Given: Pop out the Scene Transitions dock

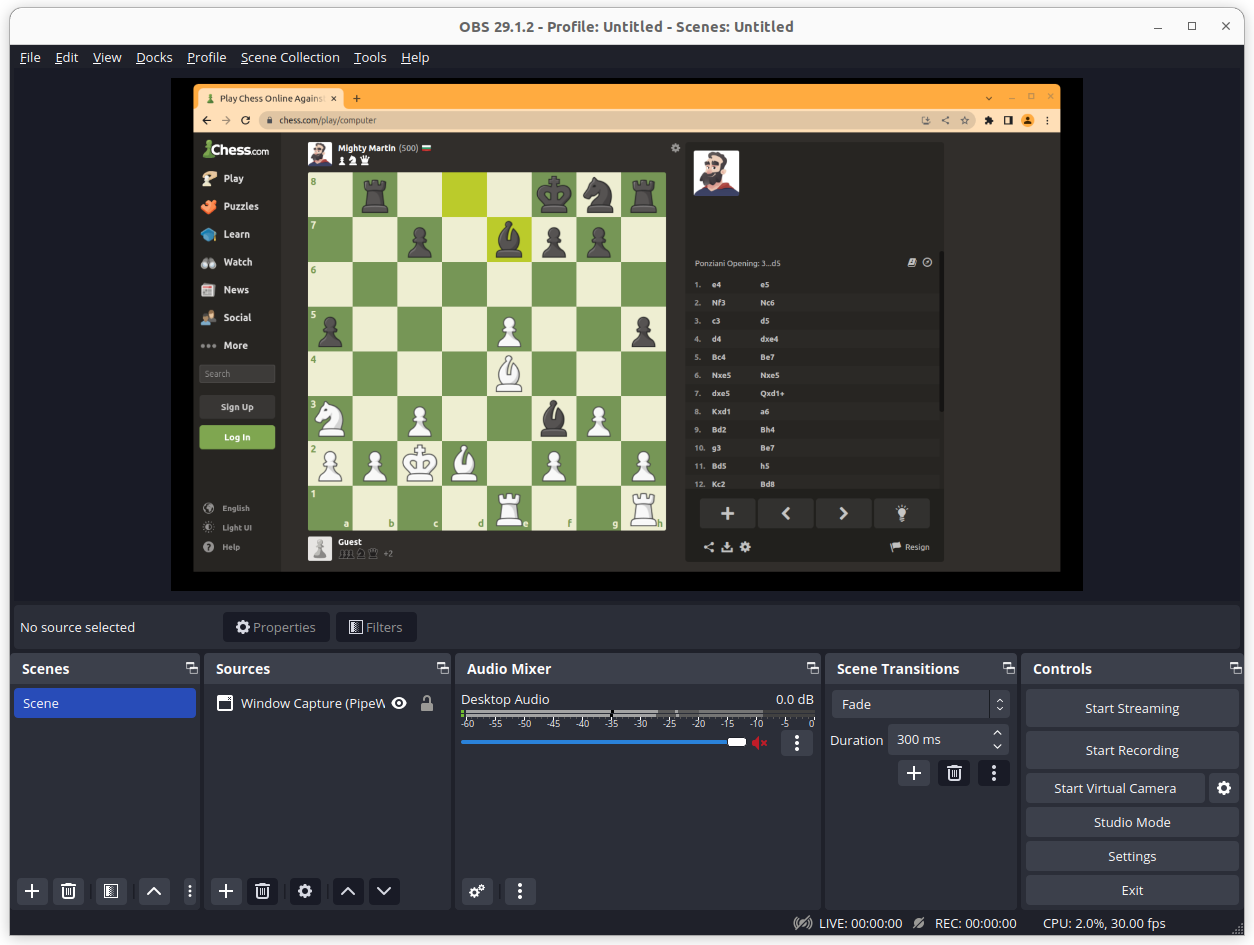Looking at the screenshot, I should 1008,668.
